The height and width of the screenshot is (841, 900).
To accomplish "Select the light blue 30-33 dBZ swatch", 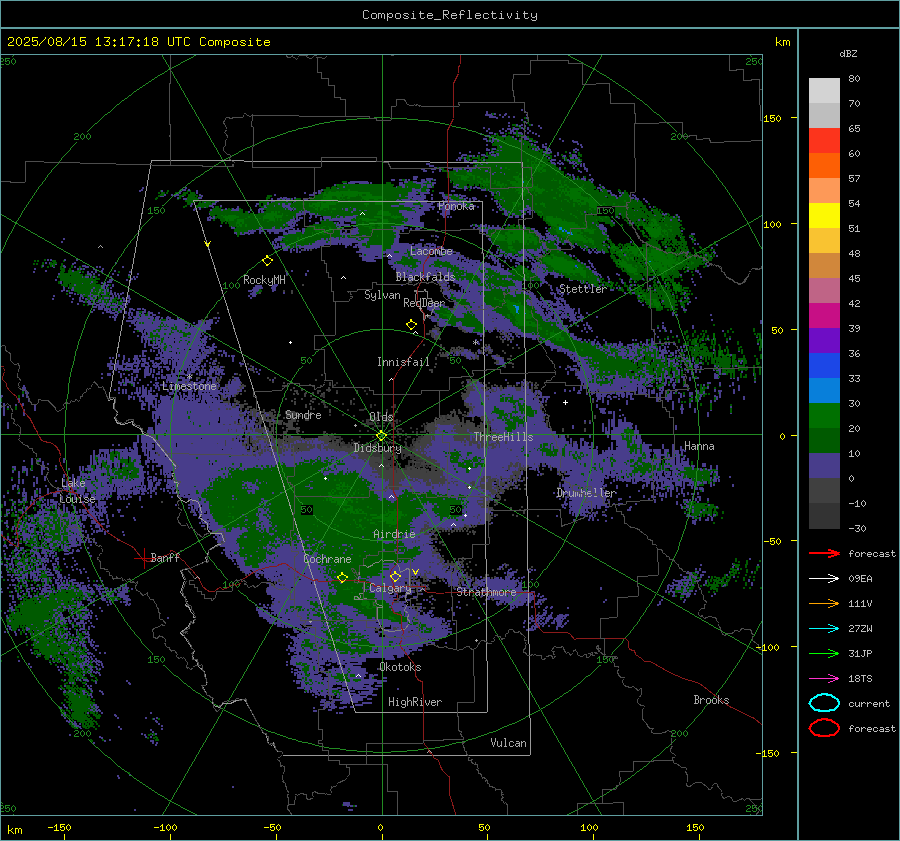I will [824, 390].
